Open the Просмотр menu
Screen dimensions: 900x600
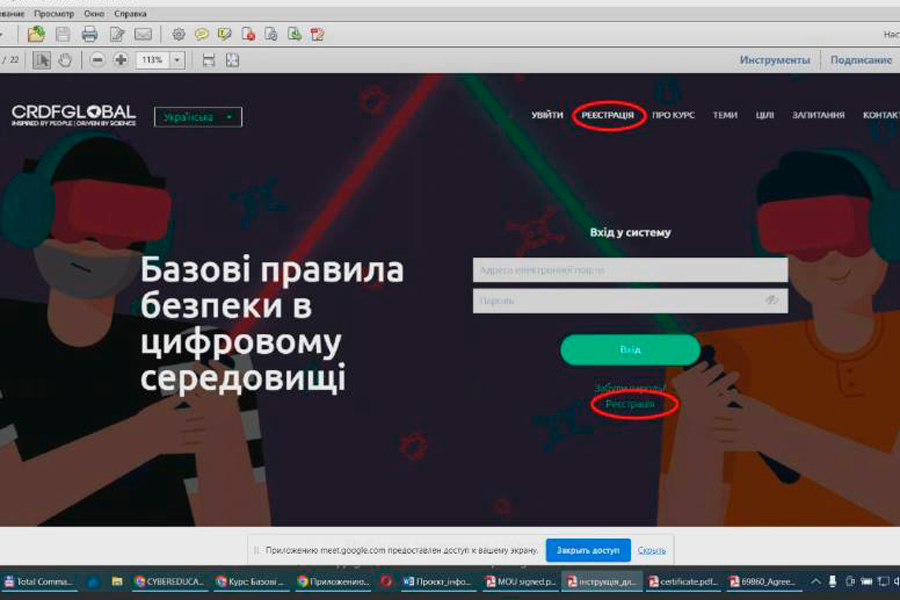[54, 13]
